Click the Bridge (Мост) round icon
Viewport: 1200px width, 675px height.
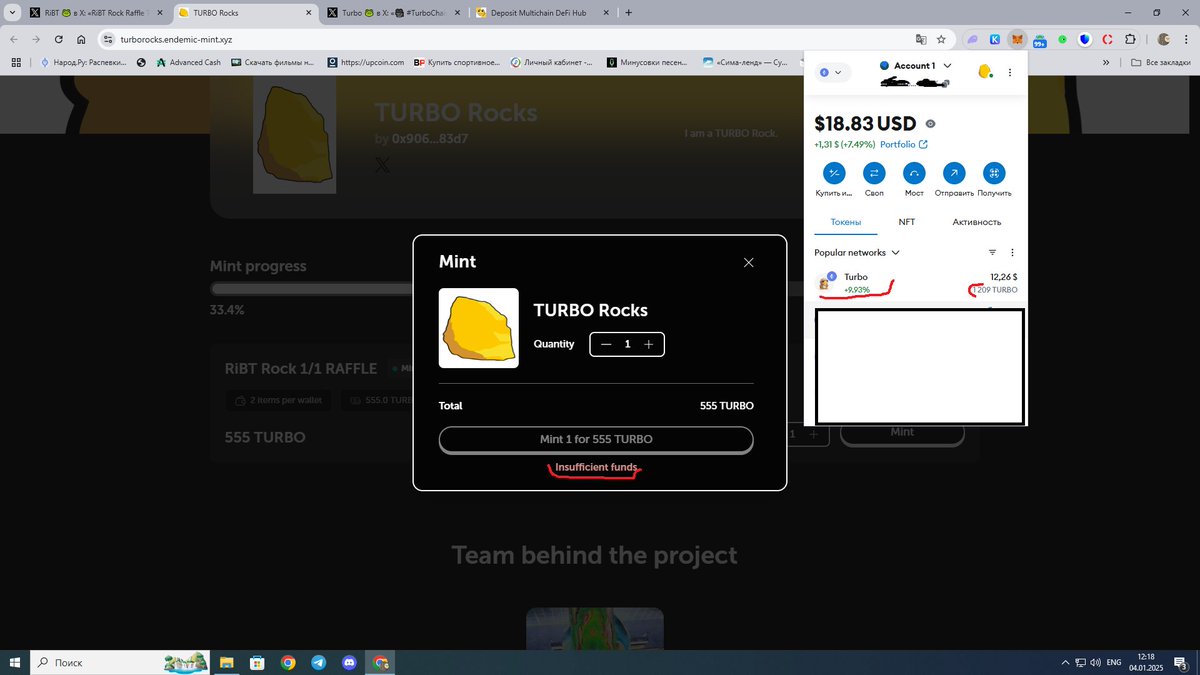[x=914, y=173]
